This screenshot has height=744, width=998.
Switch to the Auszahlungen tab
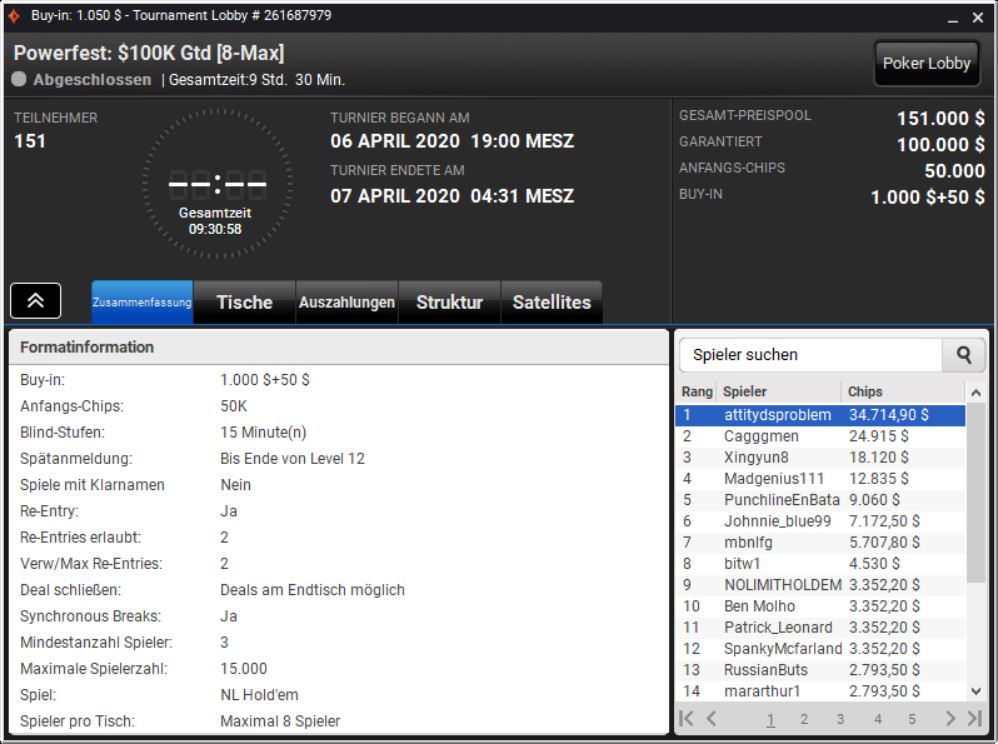(347, 302)
